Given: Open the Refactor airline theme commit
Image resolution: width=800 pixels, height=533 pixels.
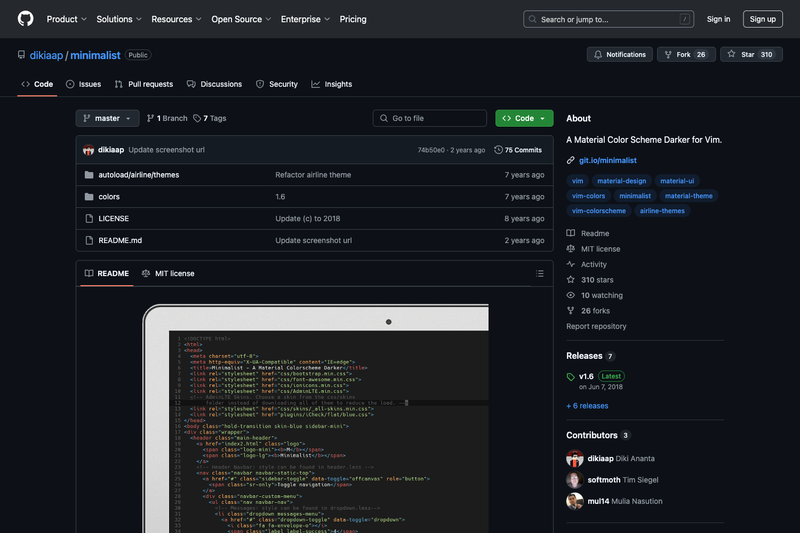Looking at the screenshot, I should click(313, 175).
